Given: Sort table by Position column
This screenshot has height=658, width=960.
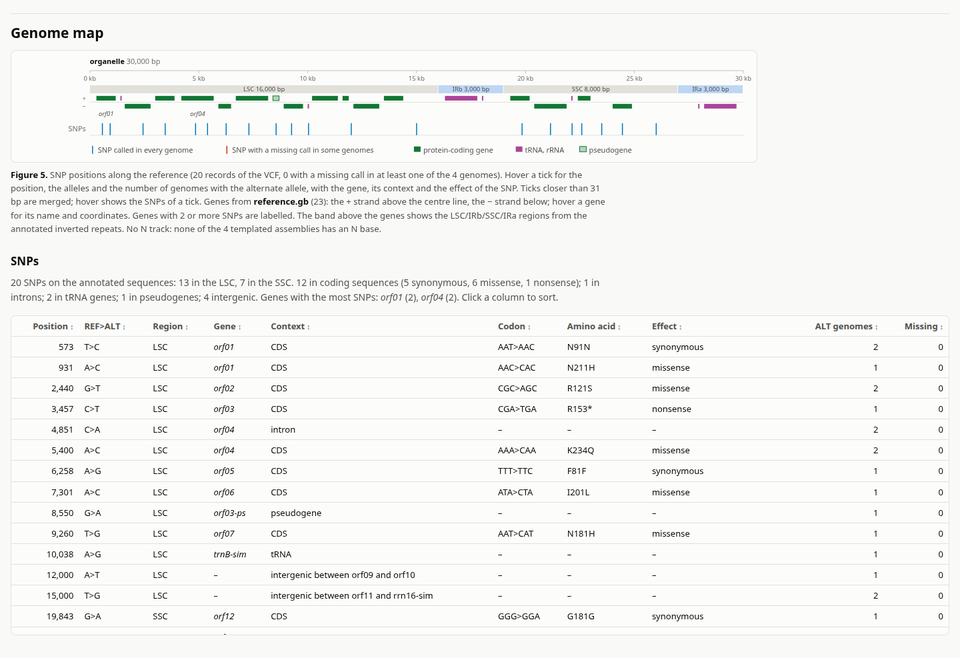Looking at the screenshot, I should tap(53, 326).
